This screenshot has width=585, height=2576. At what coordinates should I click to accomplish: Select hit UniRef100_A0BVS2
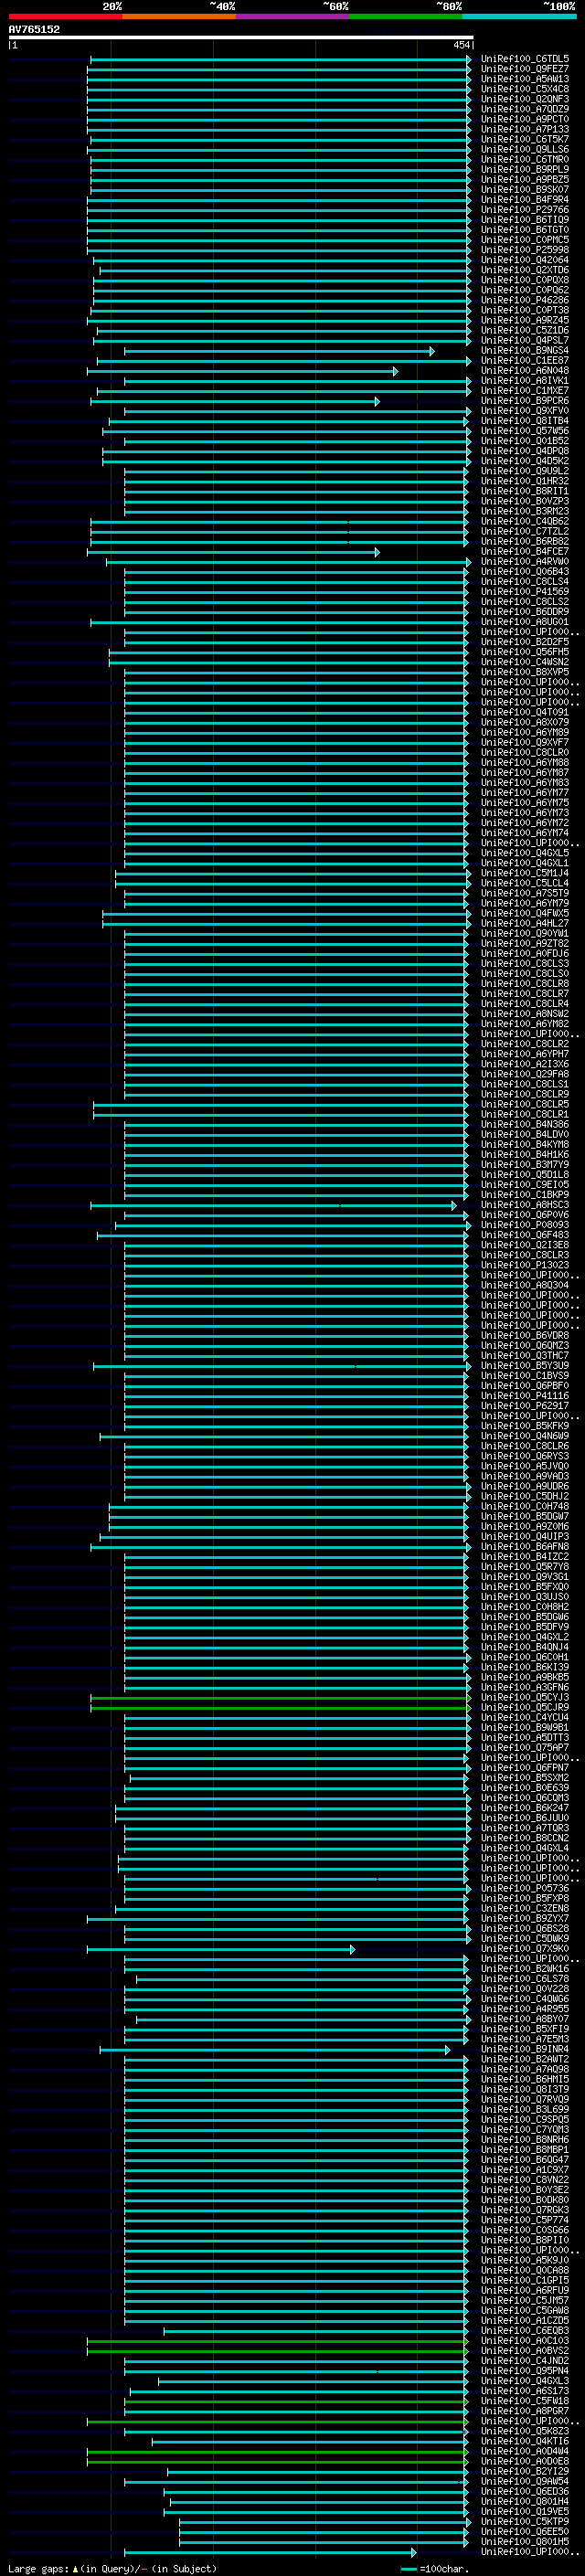point(524,2351)
